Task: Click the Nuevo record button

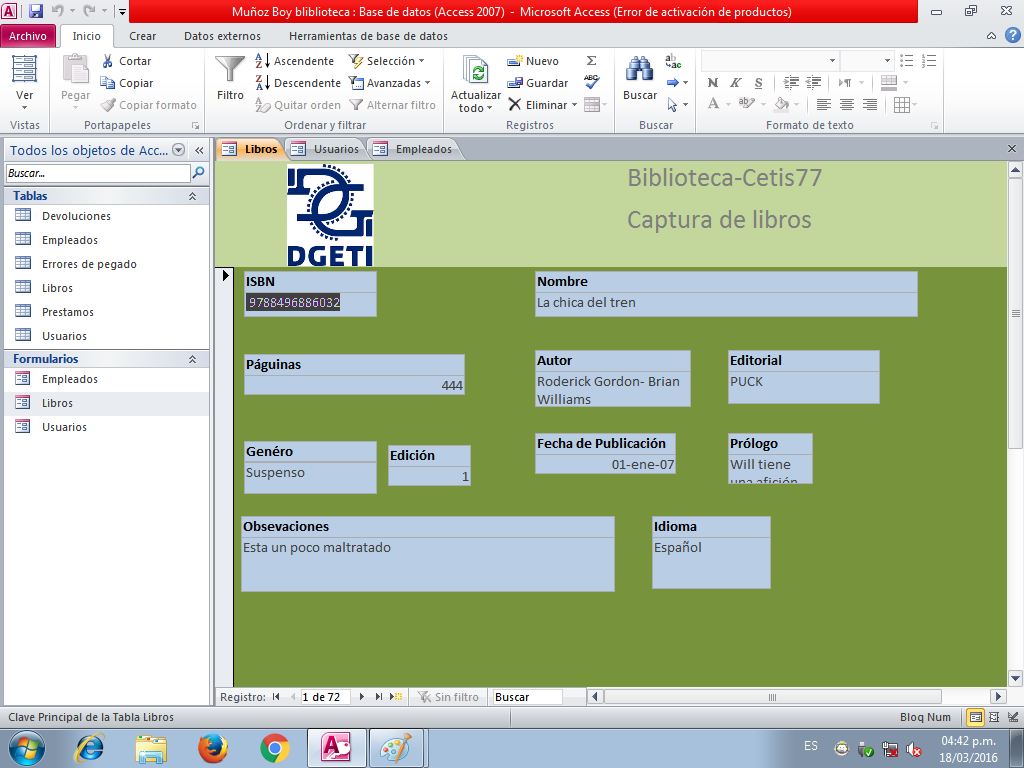Action: 533,61
